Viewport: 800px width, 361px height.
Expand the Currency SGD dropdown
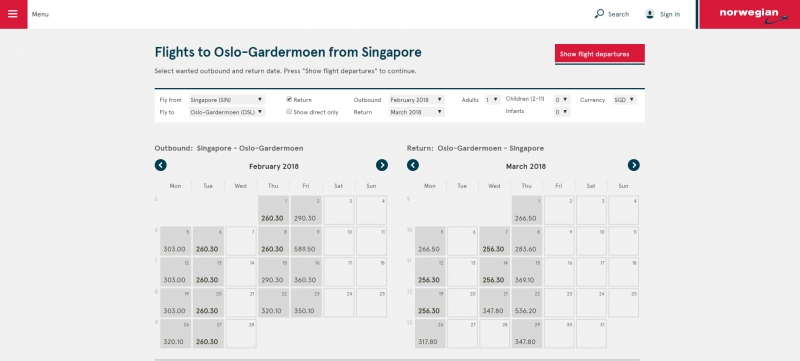624,100
